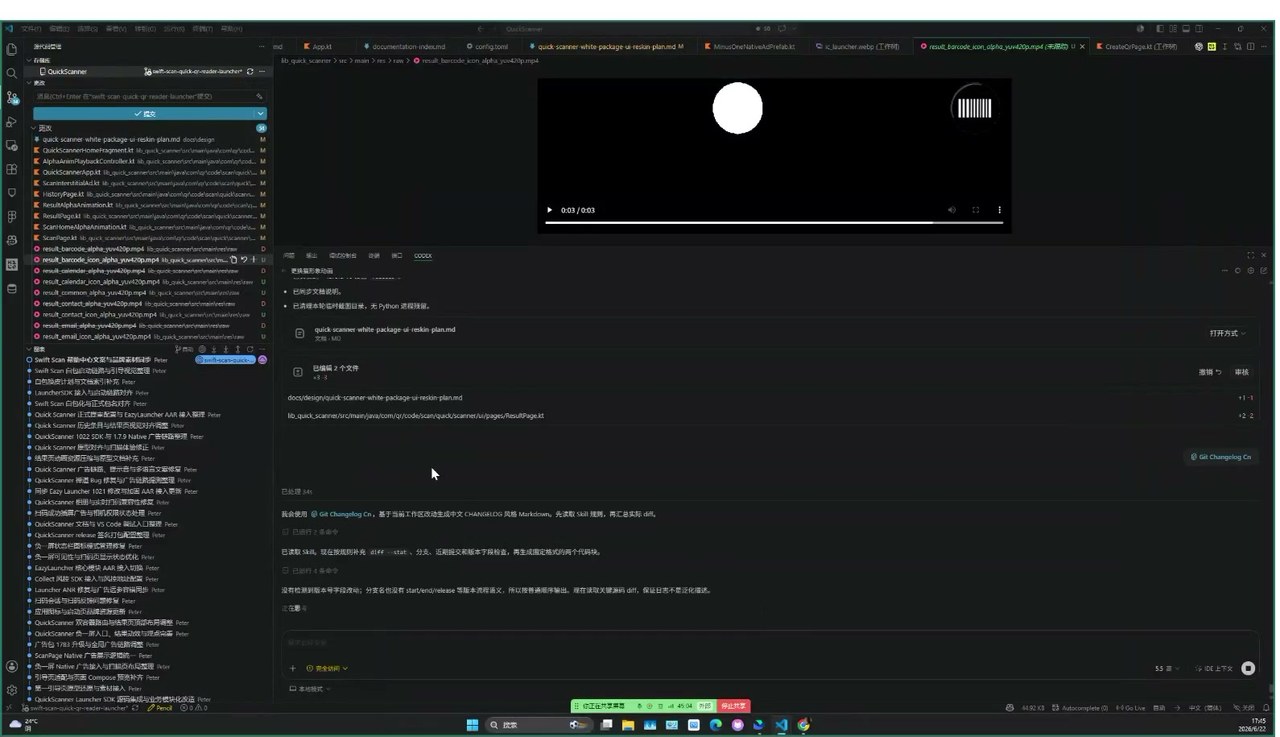Open commit button dropdown arrow

point(260,114)
